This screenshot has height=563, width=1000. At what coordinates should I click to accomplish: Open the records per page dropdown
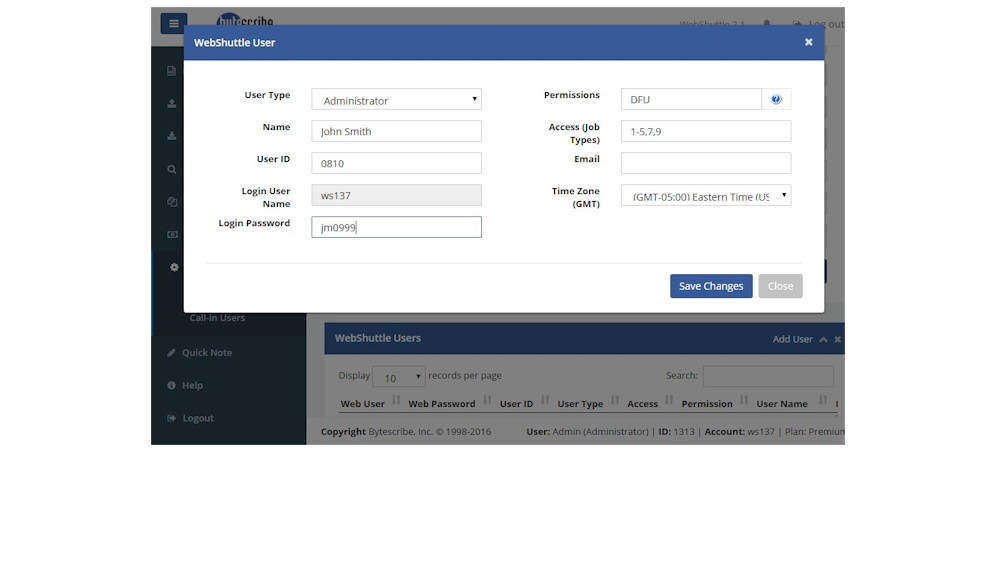point(398,377)
